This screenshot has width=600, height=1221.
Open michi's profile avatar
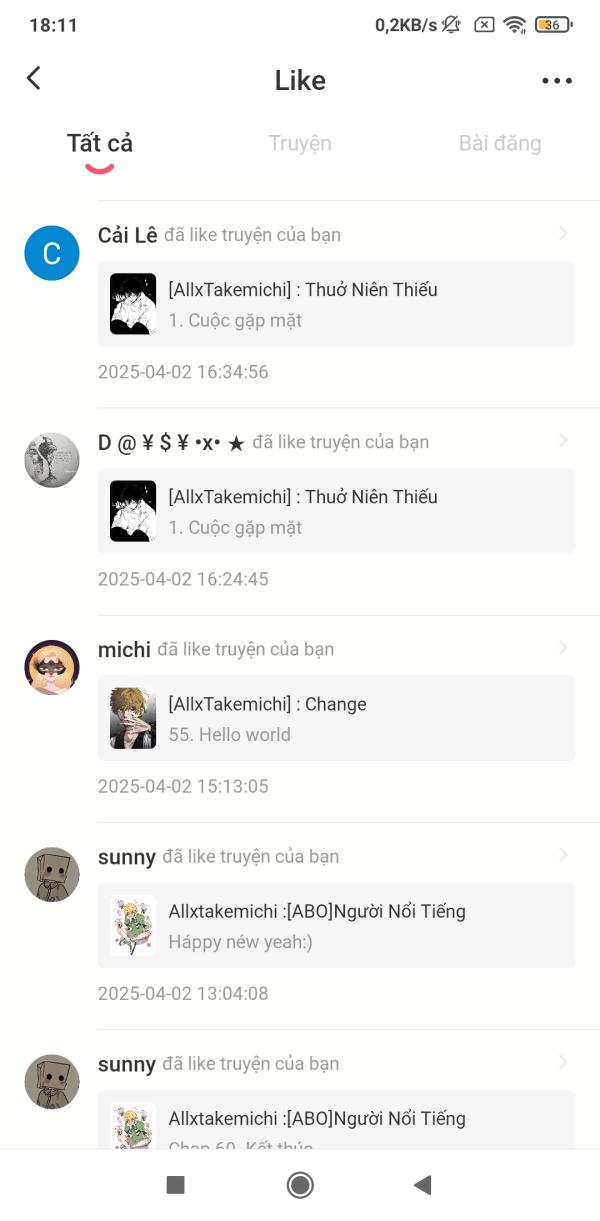click(x=52, y=667)
